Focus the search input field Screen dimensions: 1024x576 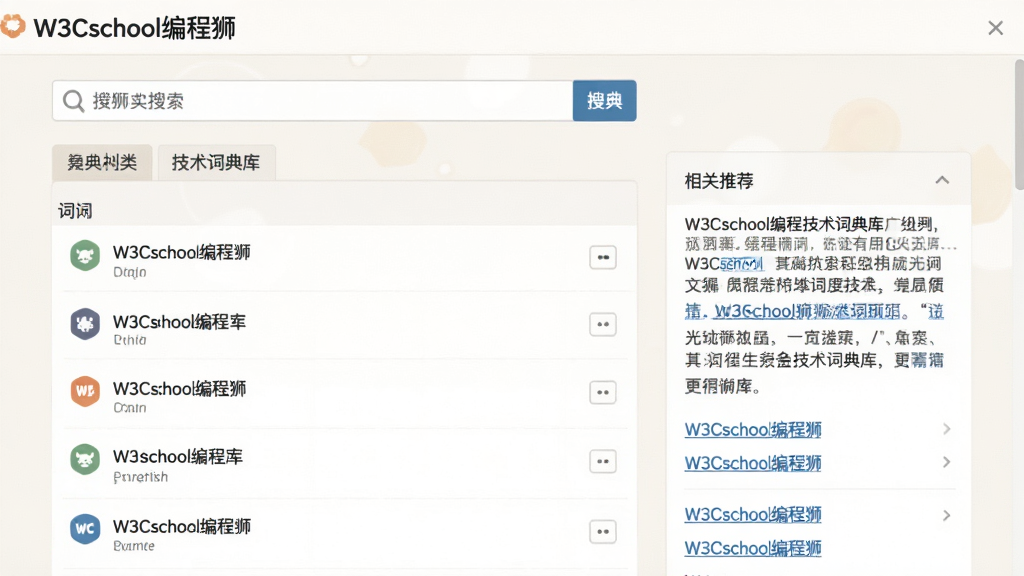313,101
